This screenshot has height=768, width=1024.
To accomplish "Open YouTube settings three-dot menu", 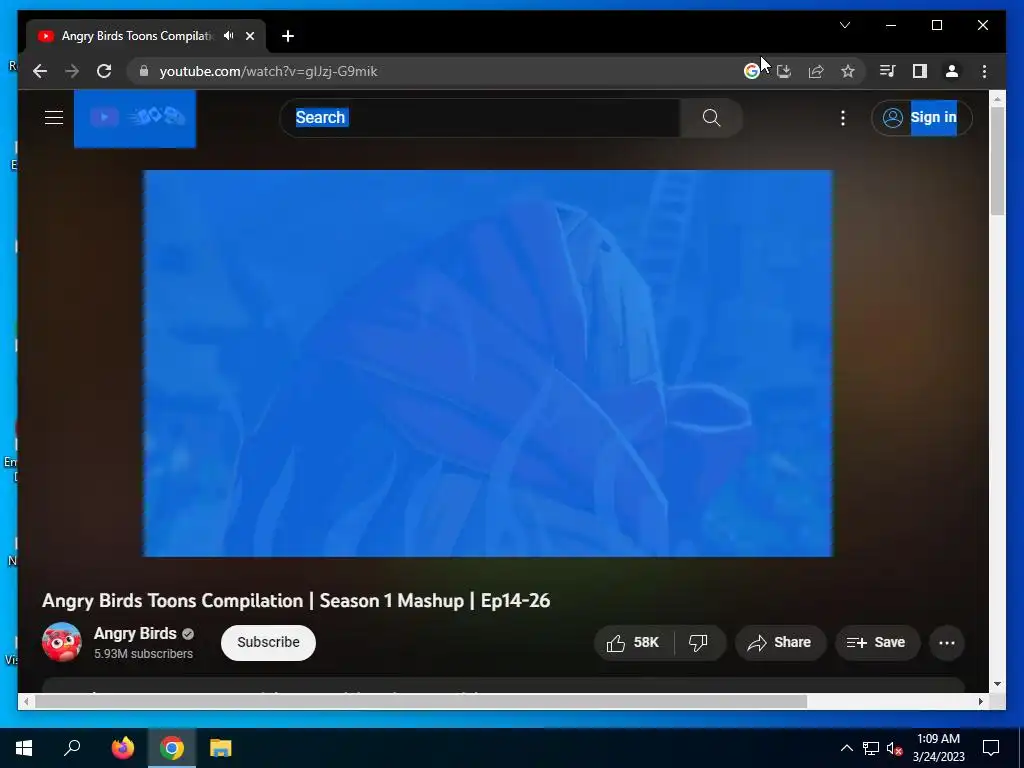I will pos(843,118).
